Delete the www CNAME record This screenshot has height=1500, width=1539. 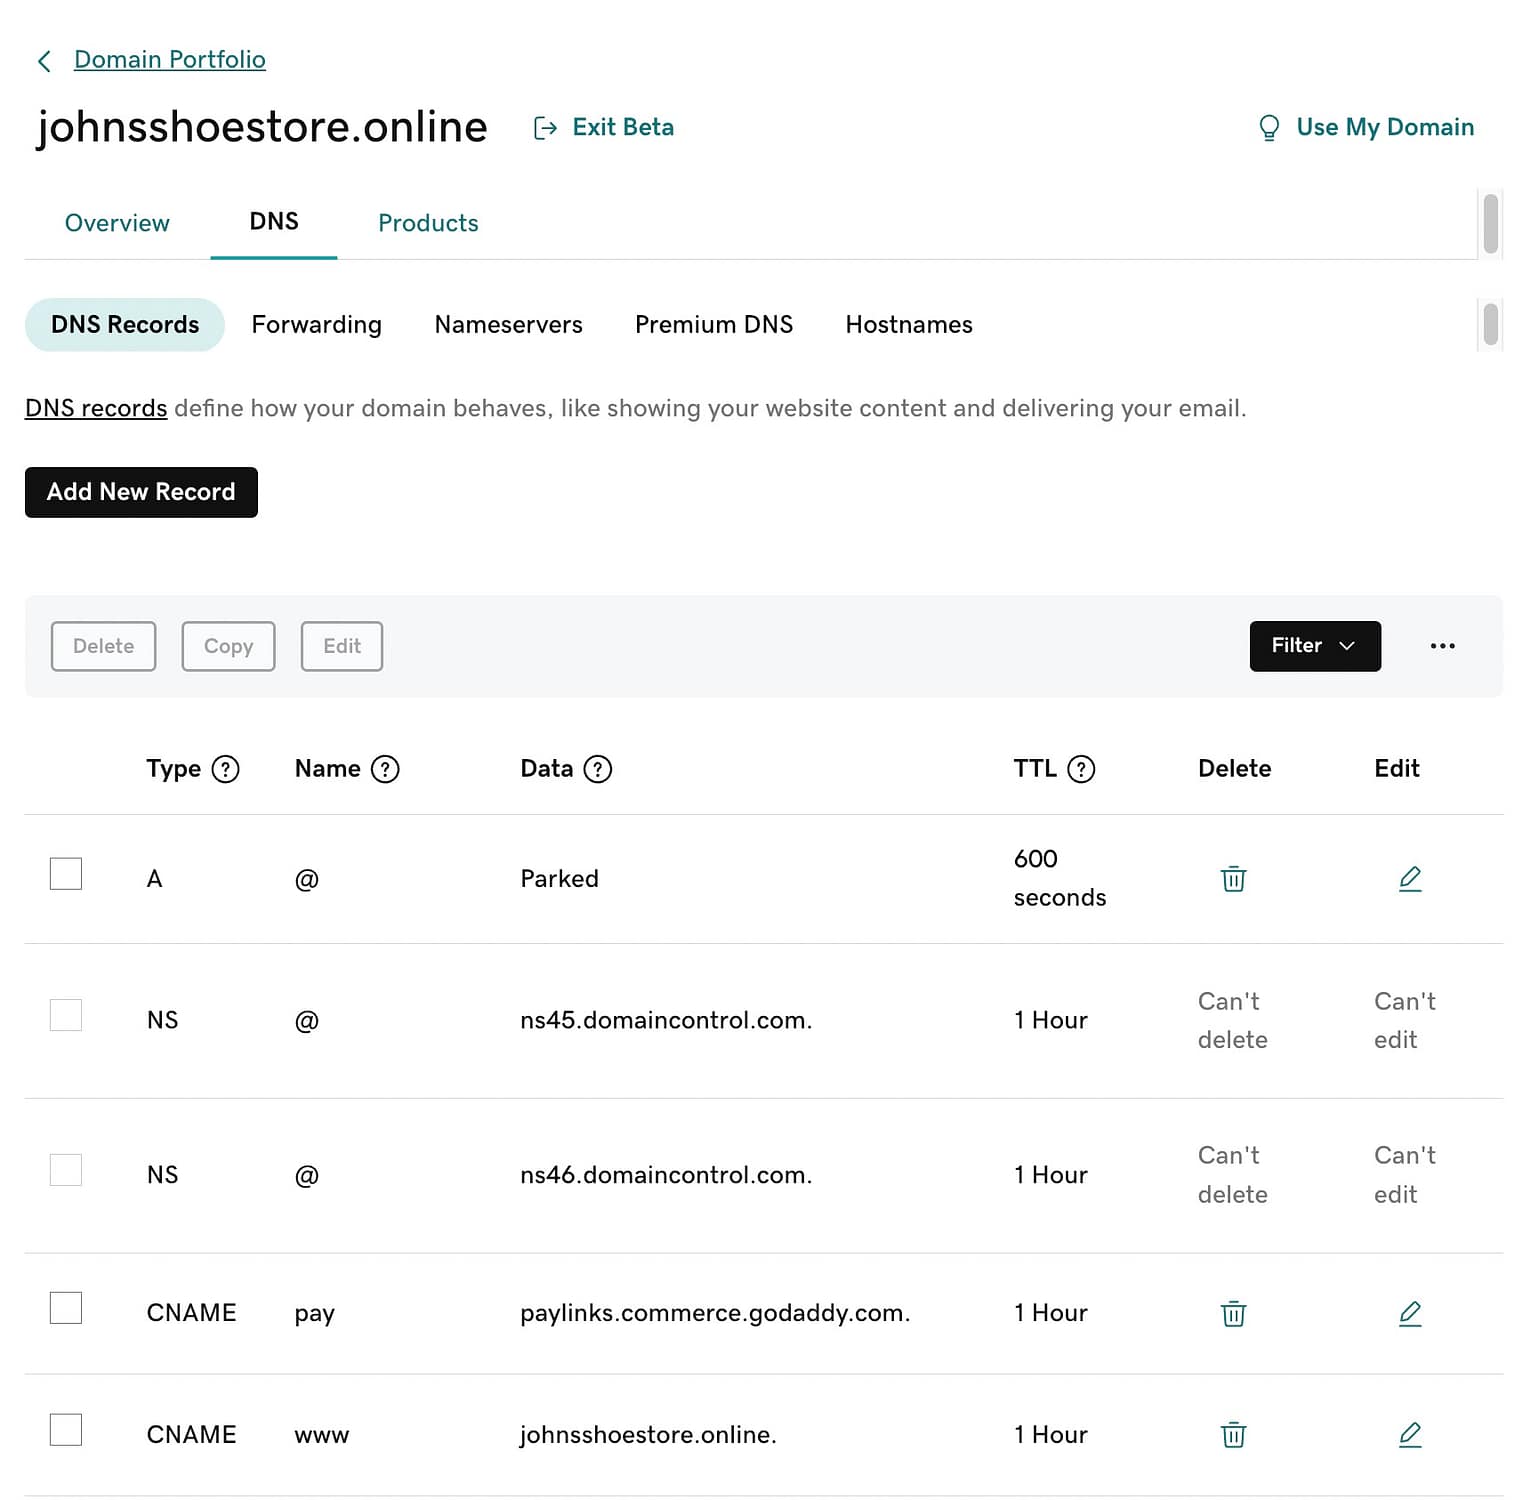point(1233,1434)
